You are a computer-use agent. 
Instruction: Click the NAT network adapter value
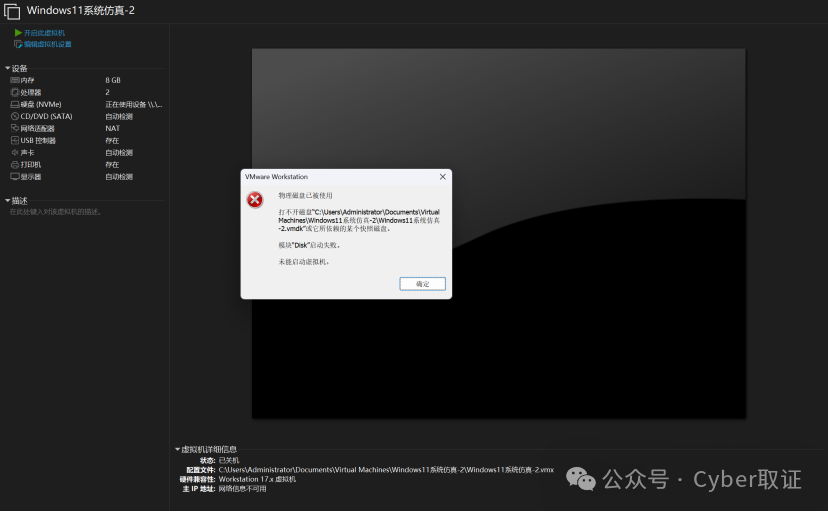112,128
